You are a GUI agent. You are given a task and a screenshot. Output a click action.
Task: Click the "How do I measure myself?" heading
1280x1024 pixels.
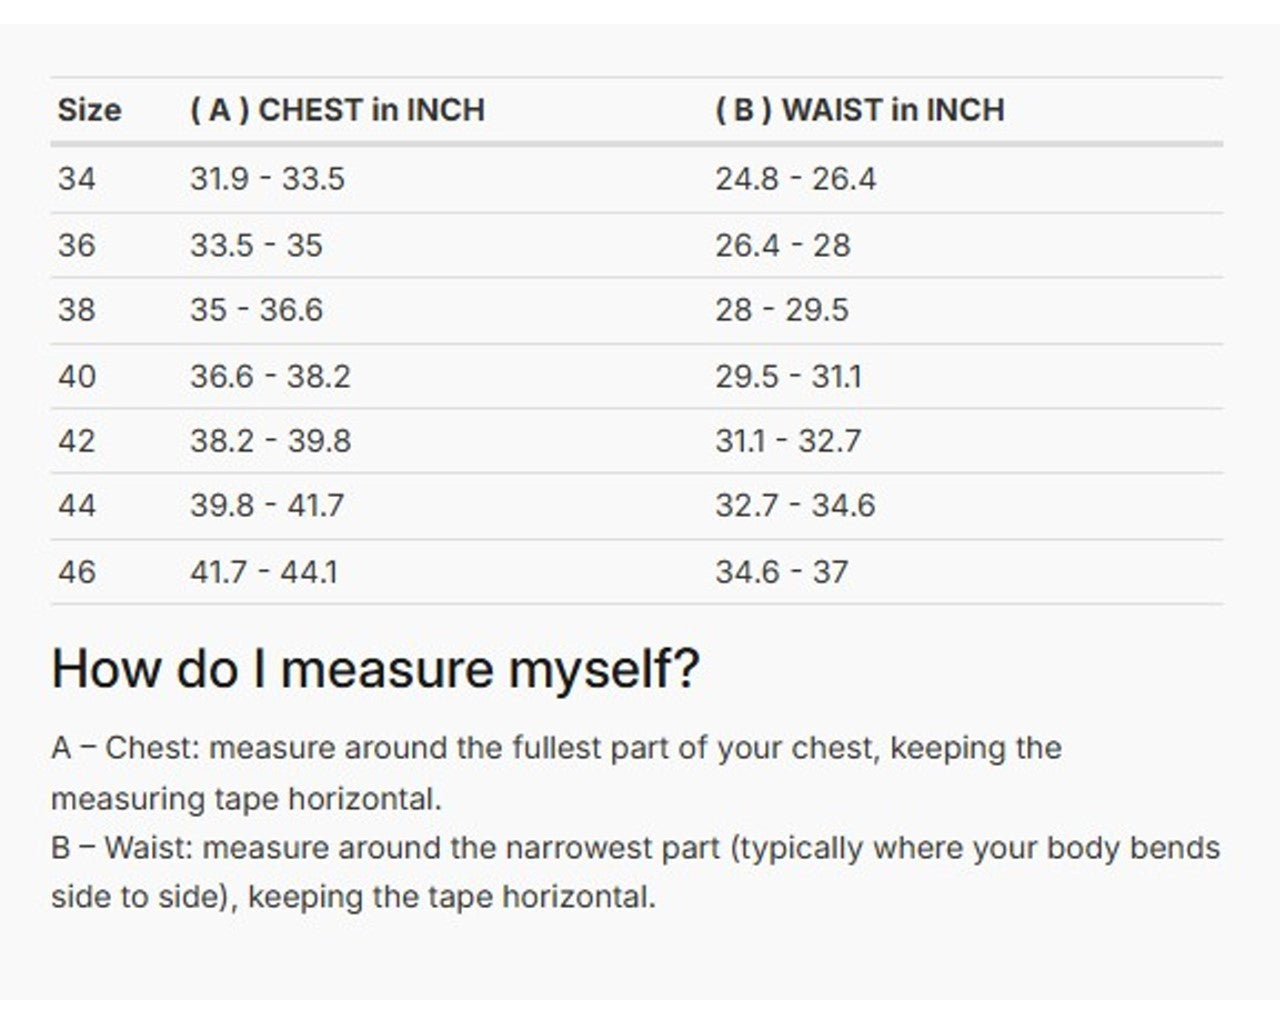375,668
